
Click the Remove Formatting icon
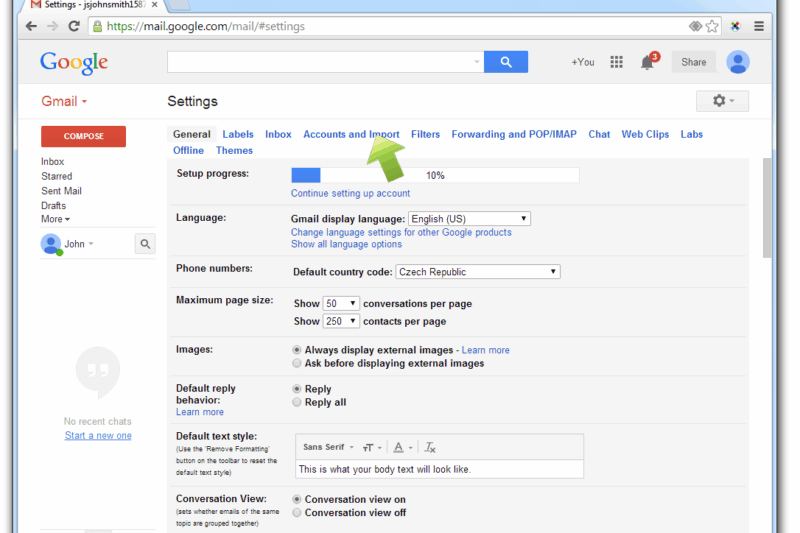point(430,448)
